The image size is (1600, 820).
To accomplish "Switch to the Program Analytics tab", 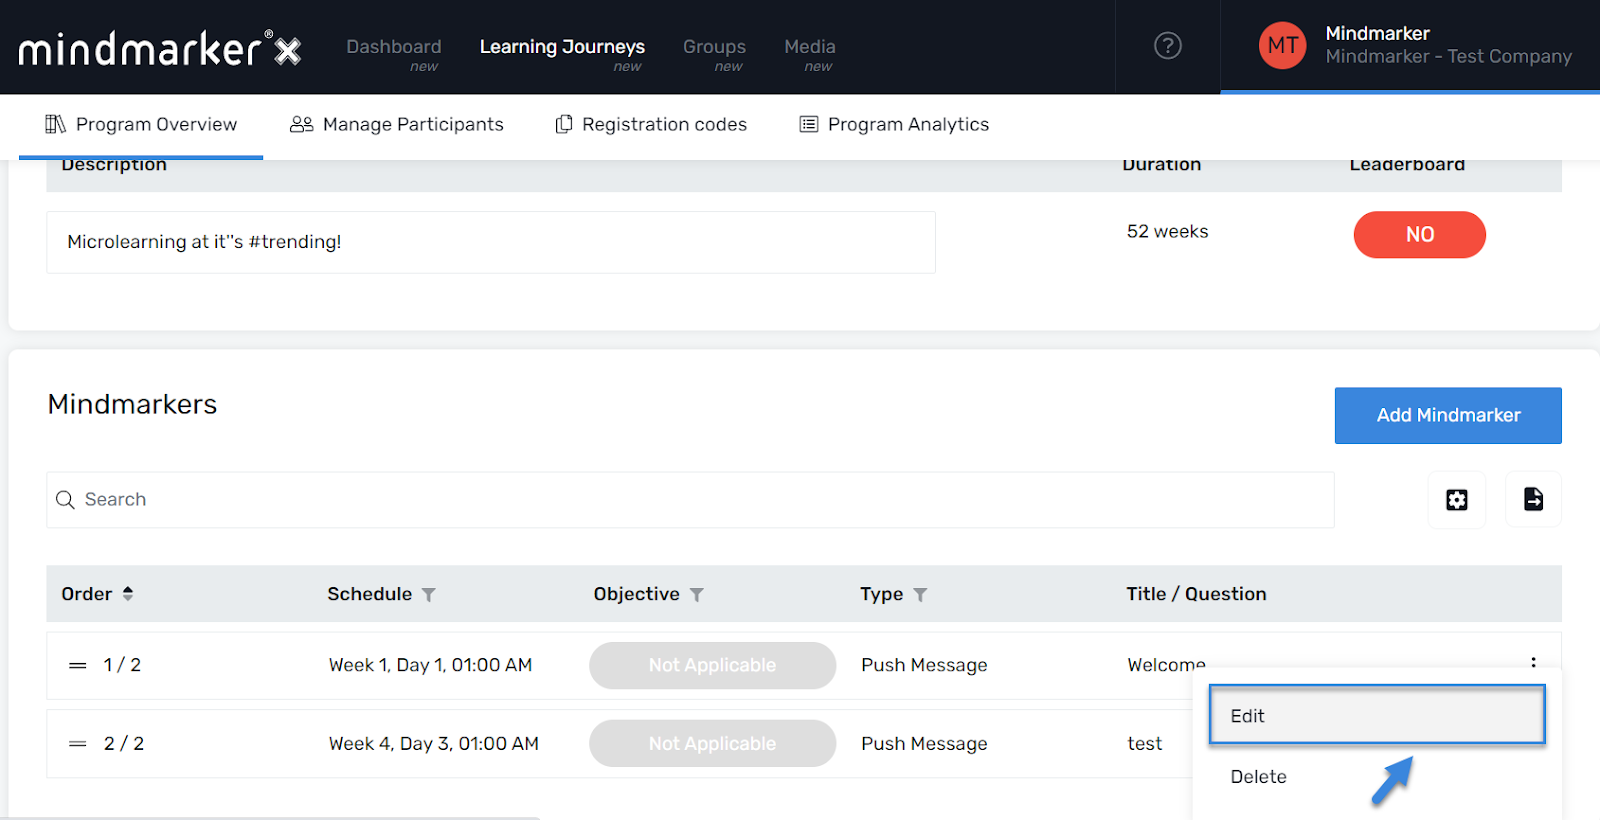I will click(x=894, y=124).
